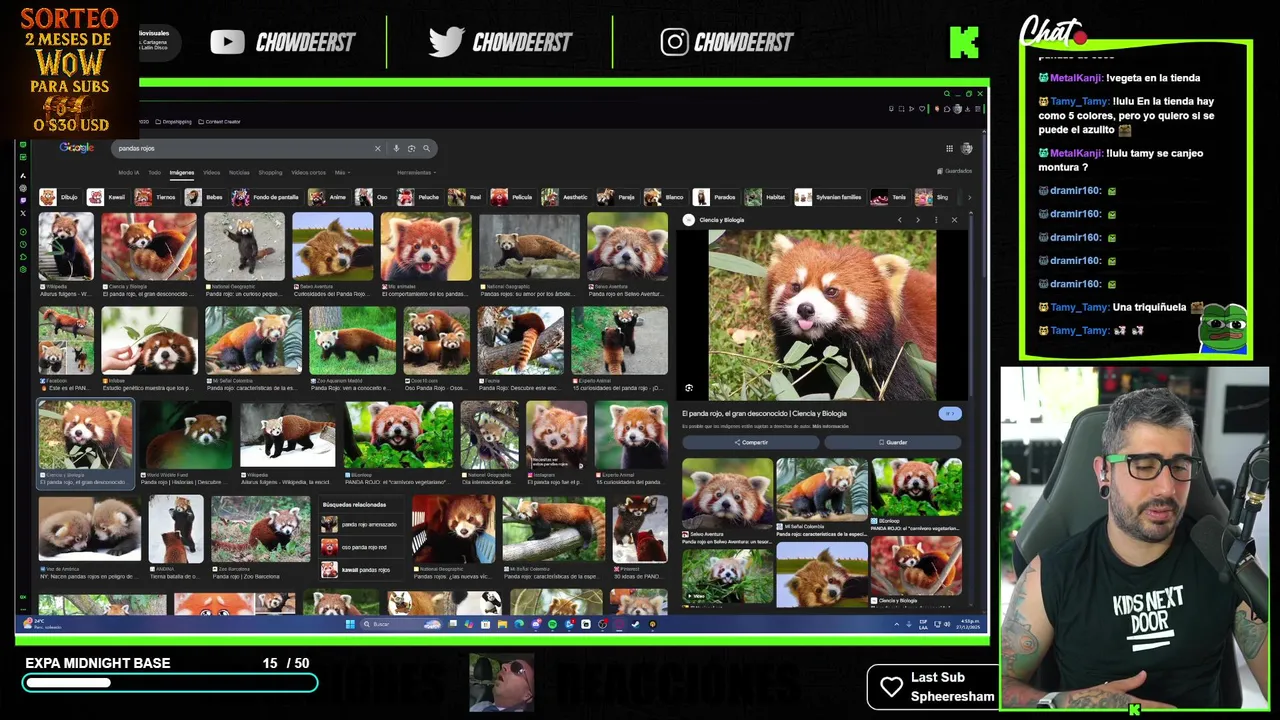Screen dimensions: 1280x720
Task: Open the Dropshipping bookmarks folder
Action: click(174, 122)
